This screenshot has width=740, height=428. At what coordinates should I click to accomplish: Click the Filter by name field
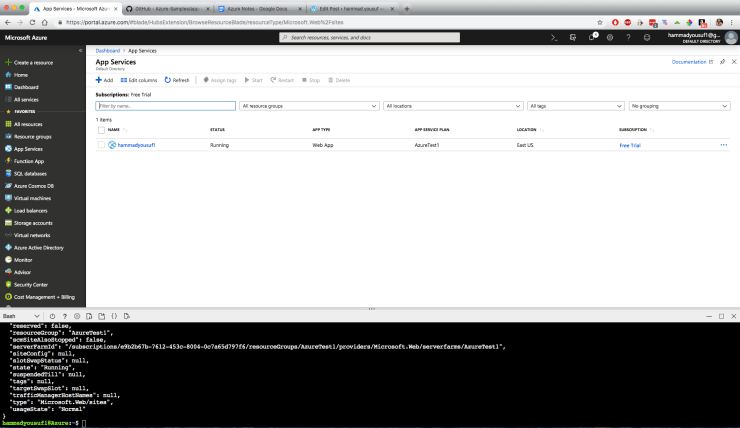point(165,105)
